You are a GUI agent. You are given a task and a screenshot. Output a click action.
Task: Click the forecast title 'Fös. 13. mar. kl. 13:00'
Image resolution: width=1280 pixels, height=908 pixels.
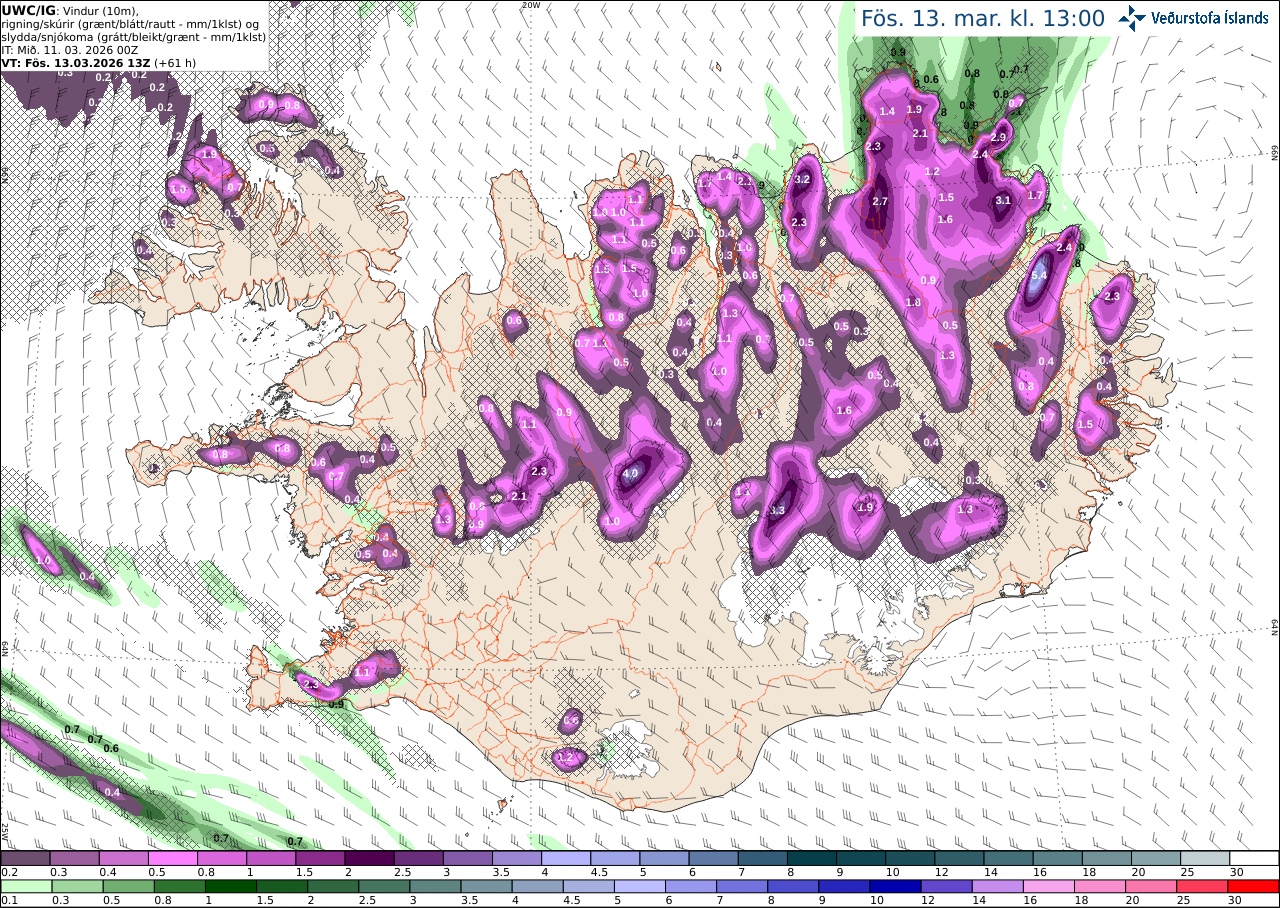[x=983, y=18]
